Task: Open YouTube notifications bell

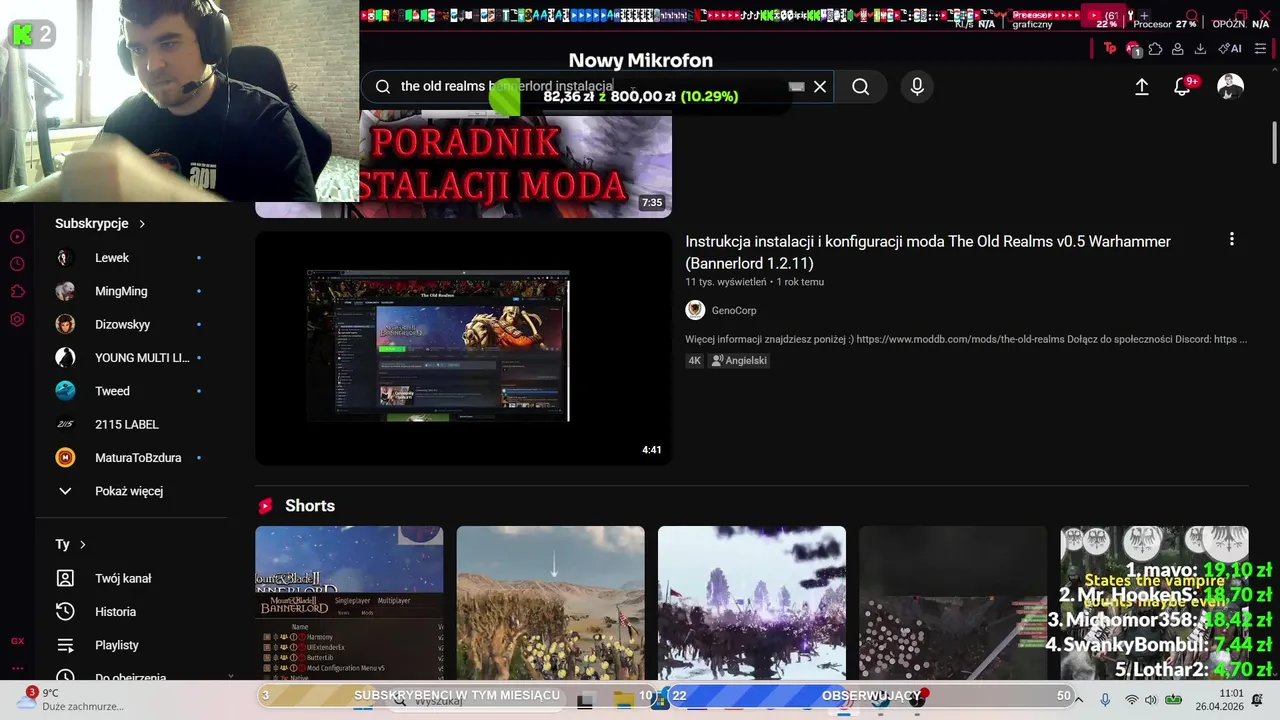Action: [x=1182, y=87]
